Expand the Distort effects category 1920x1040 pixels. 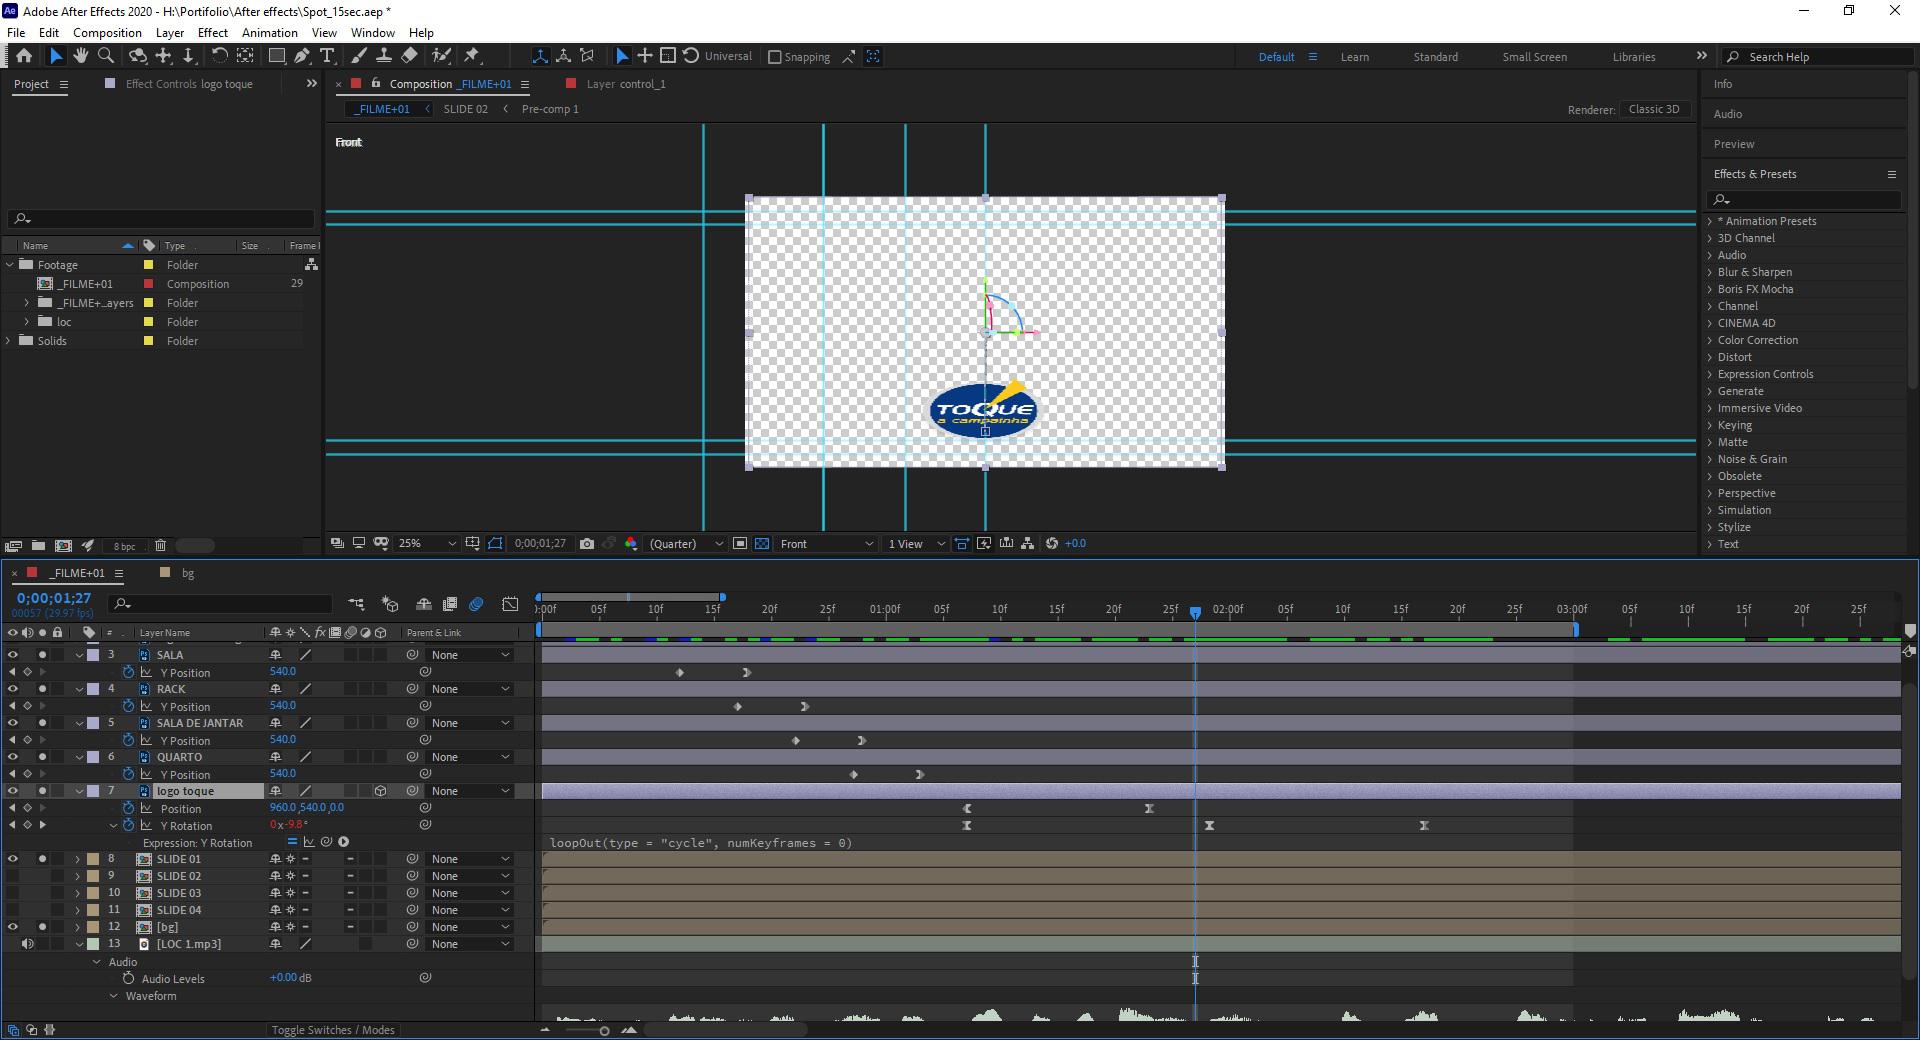tap(1710, 357)
